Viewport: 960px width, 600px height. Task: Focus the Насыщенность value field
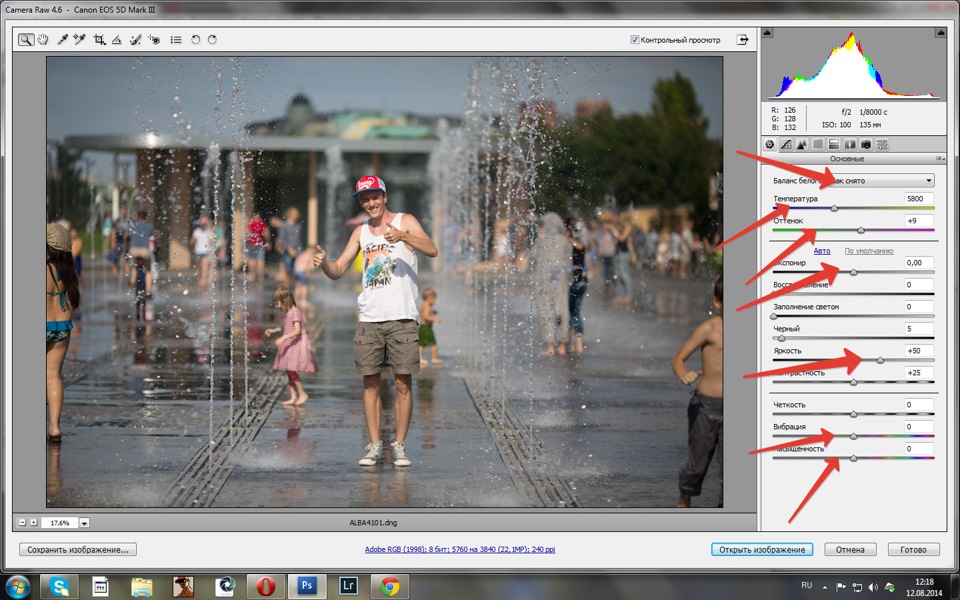tap(919, 448)
